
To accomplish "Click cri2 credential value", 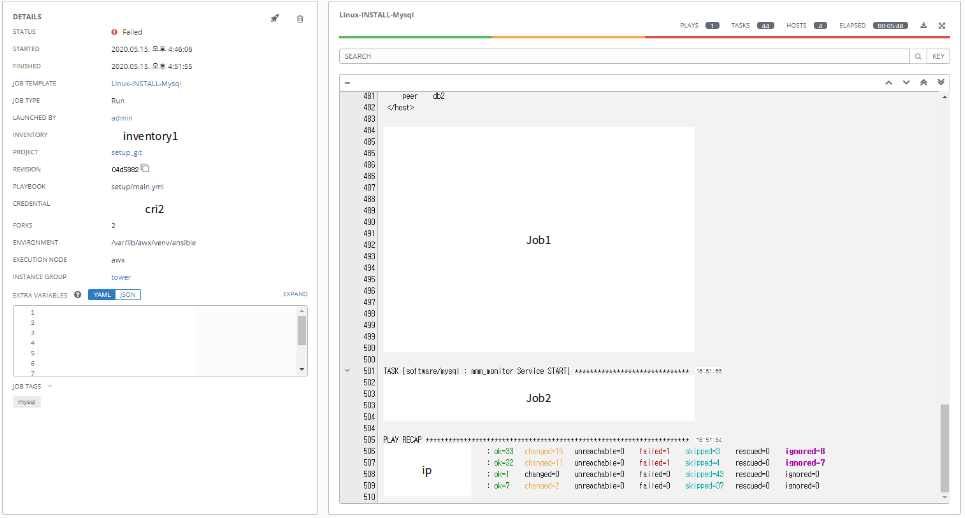I will pos(154,209).
